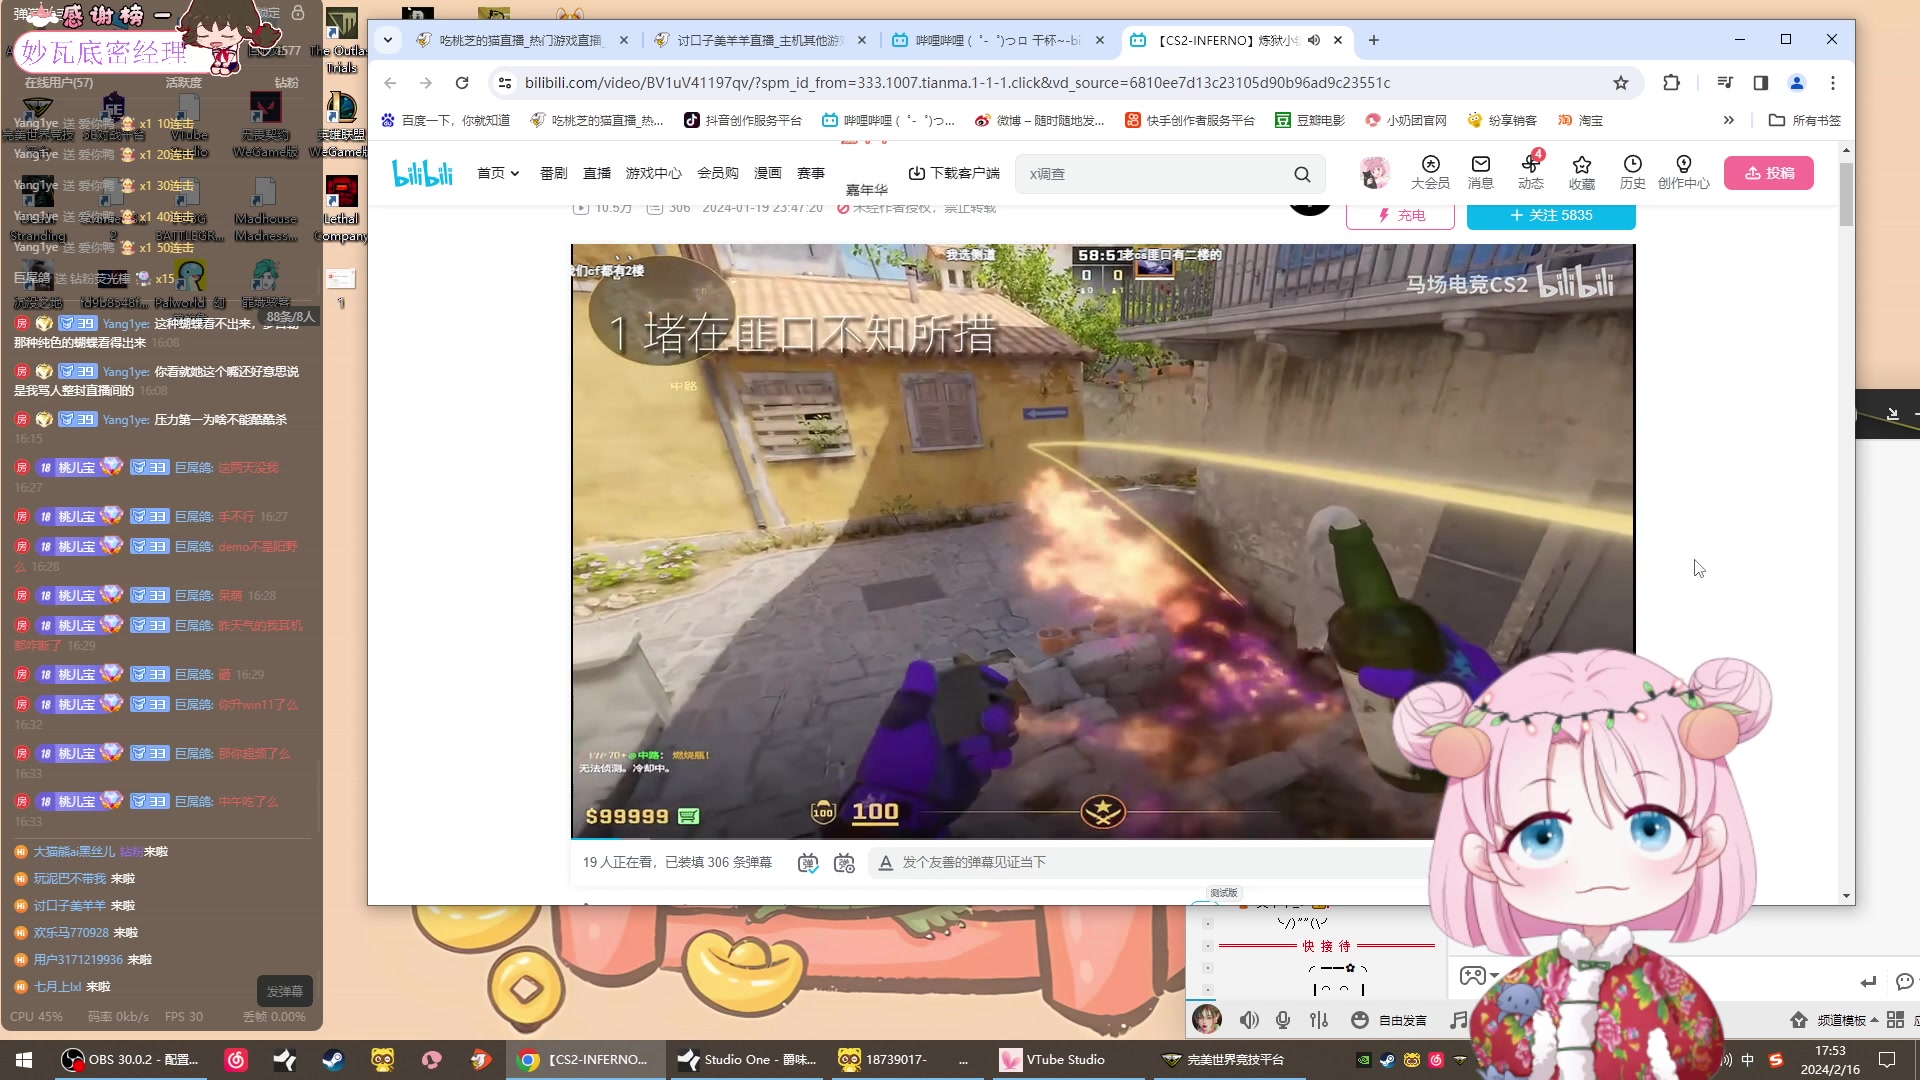Focus the danmaku input 发个友善的弹幕见证当下

[1150, 863]
